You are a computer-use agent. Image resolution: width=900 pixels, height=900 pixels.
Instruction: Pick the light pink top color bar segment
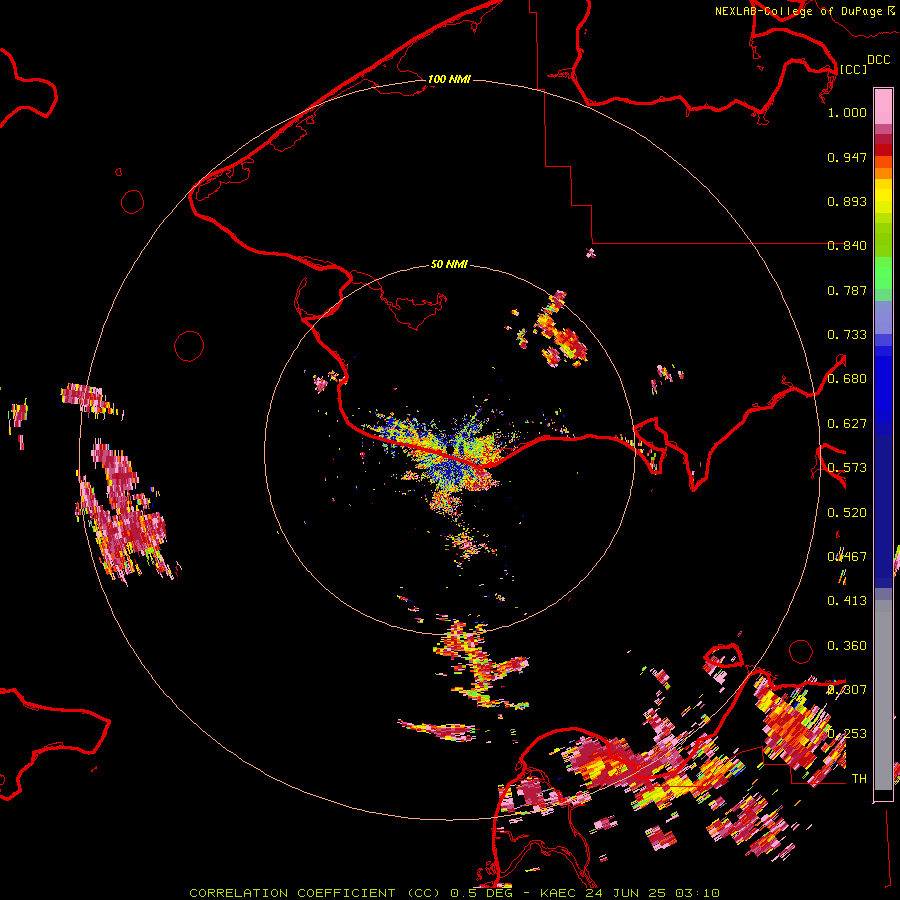point(883,106)
